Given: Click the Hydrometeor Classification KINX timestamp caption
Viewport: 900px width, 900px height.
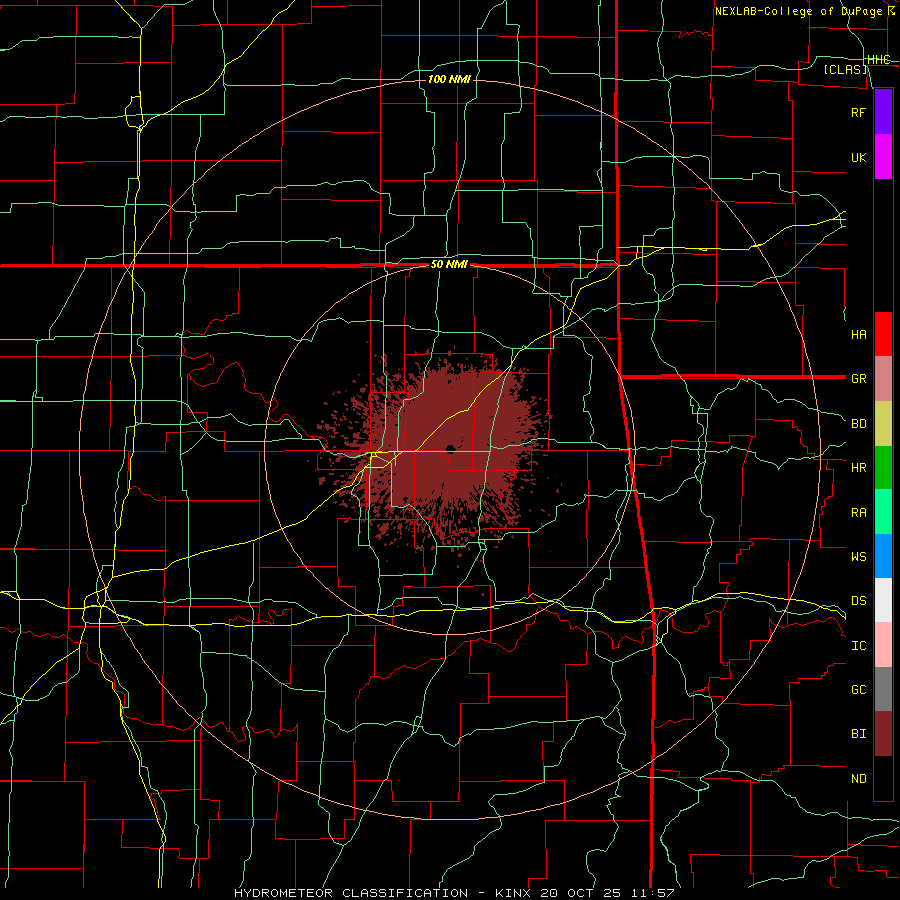Looking at the screenshot, I should click(x=453, y=893).
